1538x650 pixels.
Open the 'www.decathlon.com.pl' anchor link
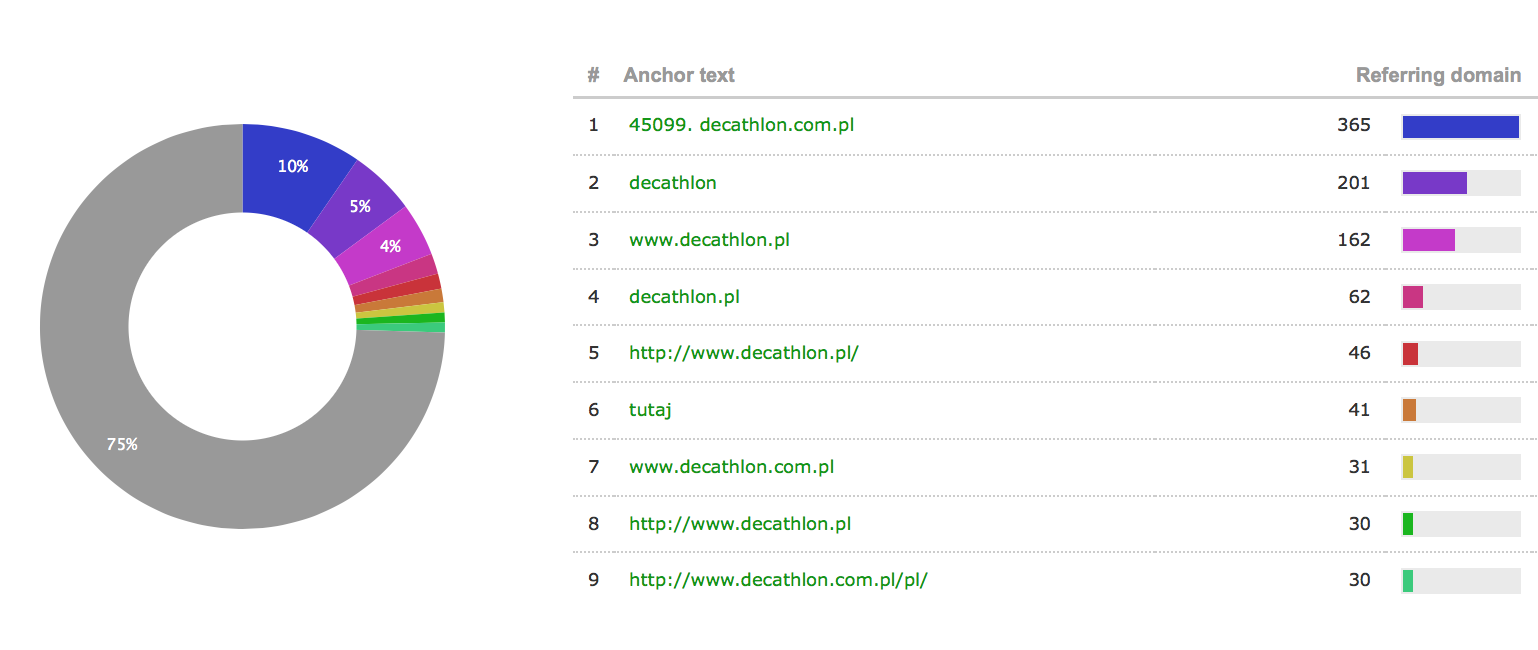pyautogui.click(x=731, y=467)
